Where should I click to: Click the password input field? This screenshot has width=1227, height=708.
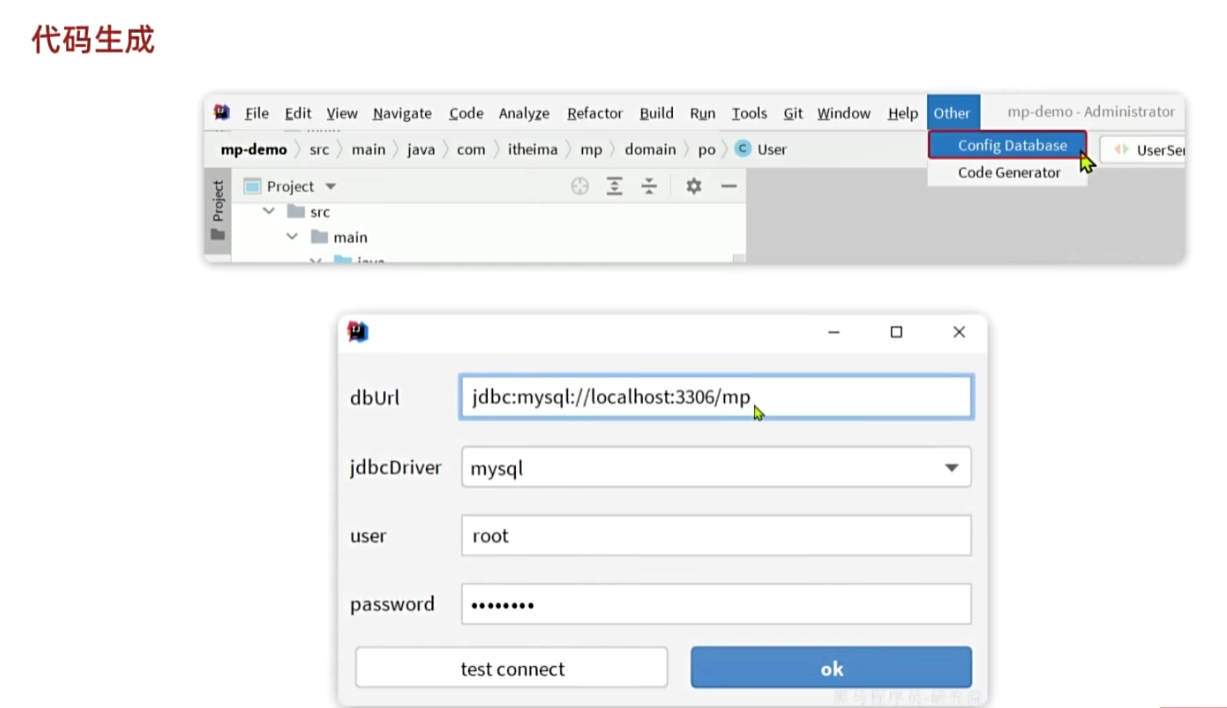pos(716,604)
